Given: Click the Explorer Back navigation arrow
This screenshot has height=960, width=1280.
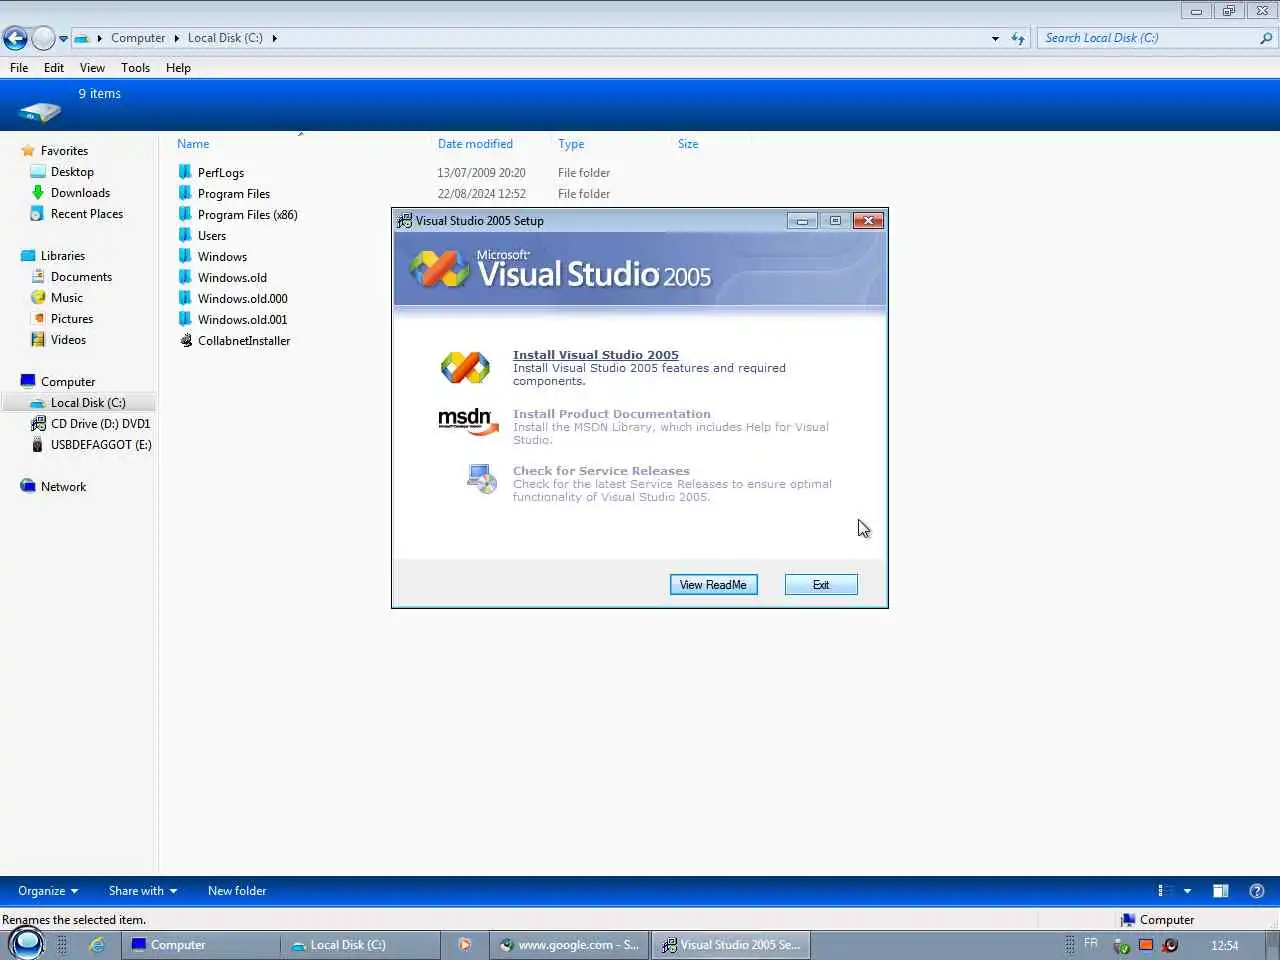Looking at the screenshot, I should click(15, 38).
